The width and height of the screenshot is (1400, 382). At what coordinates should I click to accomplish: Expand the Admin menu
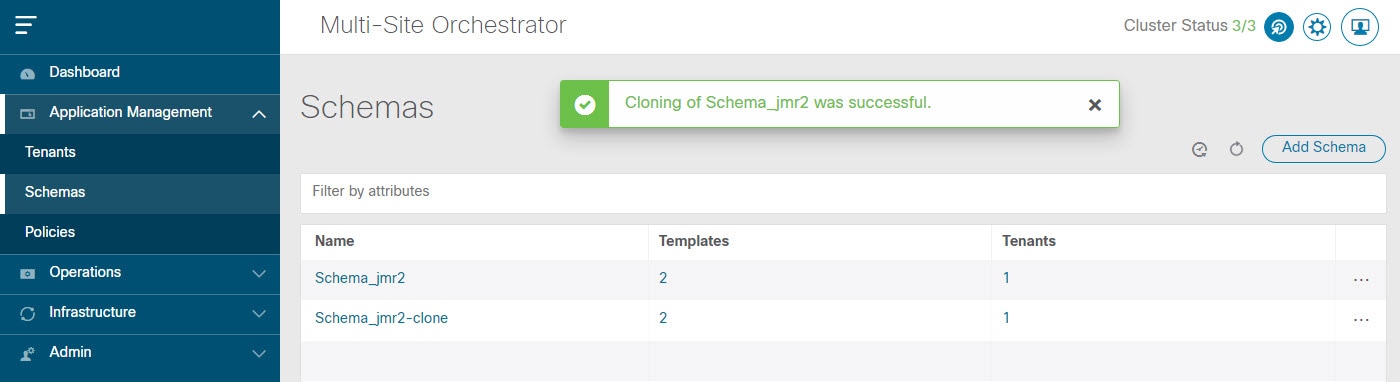click(140, 353)
